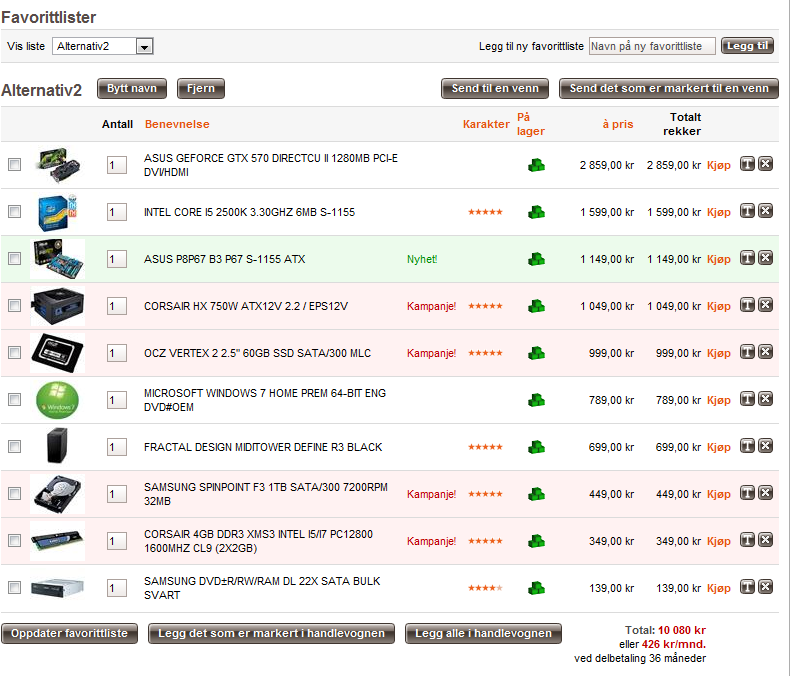This screenshot has width=790, height=676.
Task: Open the Windows 7 product thumbnail
Action: pos(57,400)
